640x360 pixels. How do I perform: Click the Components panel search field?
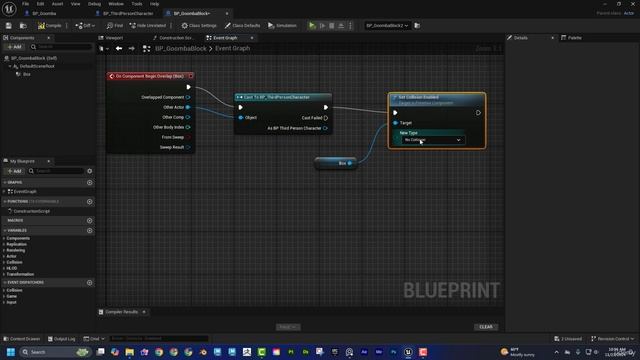coord(61,47)
